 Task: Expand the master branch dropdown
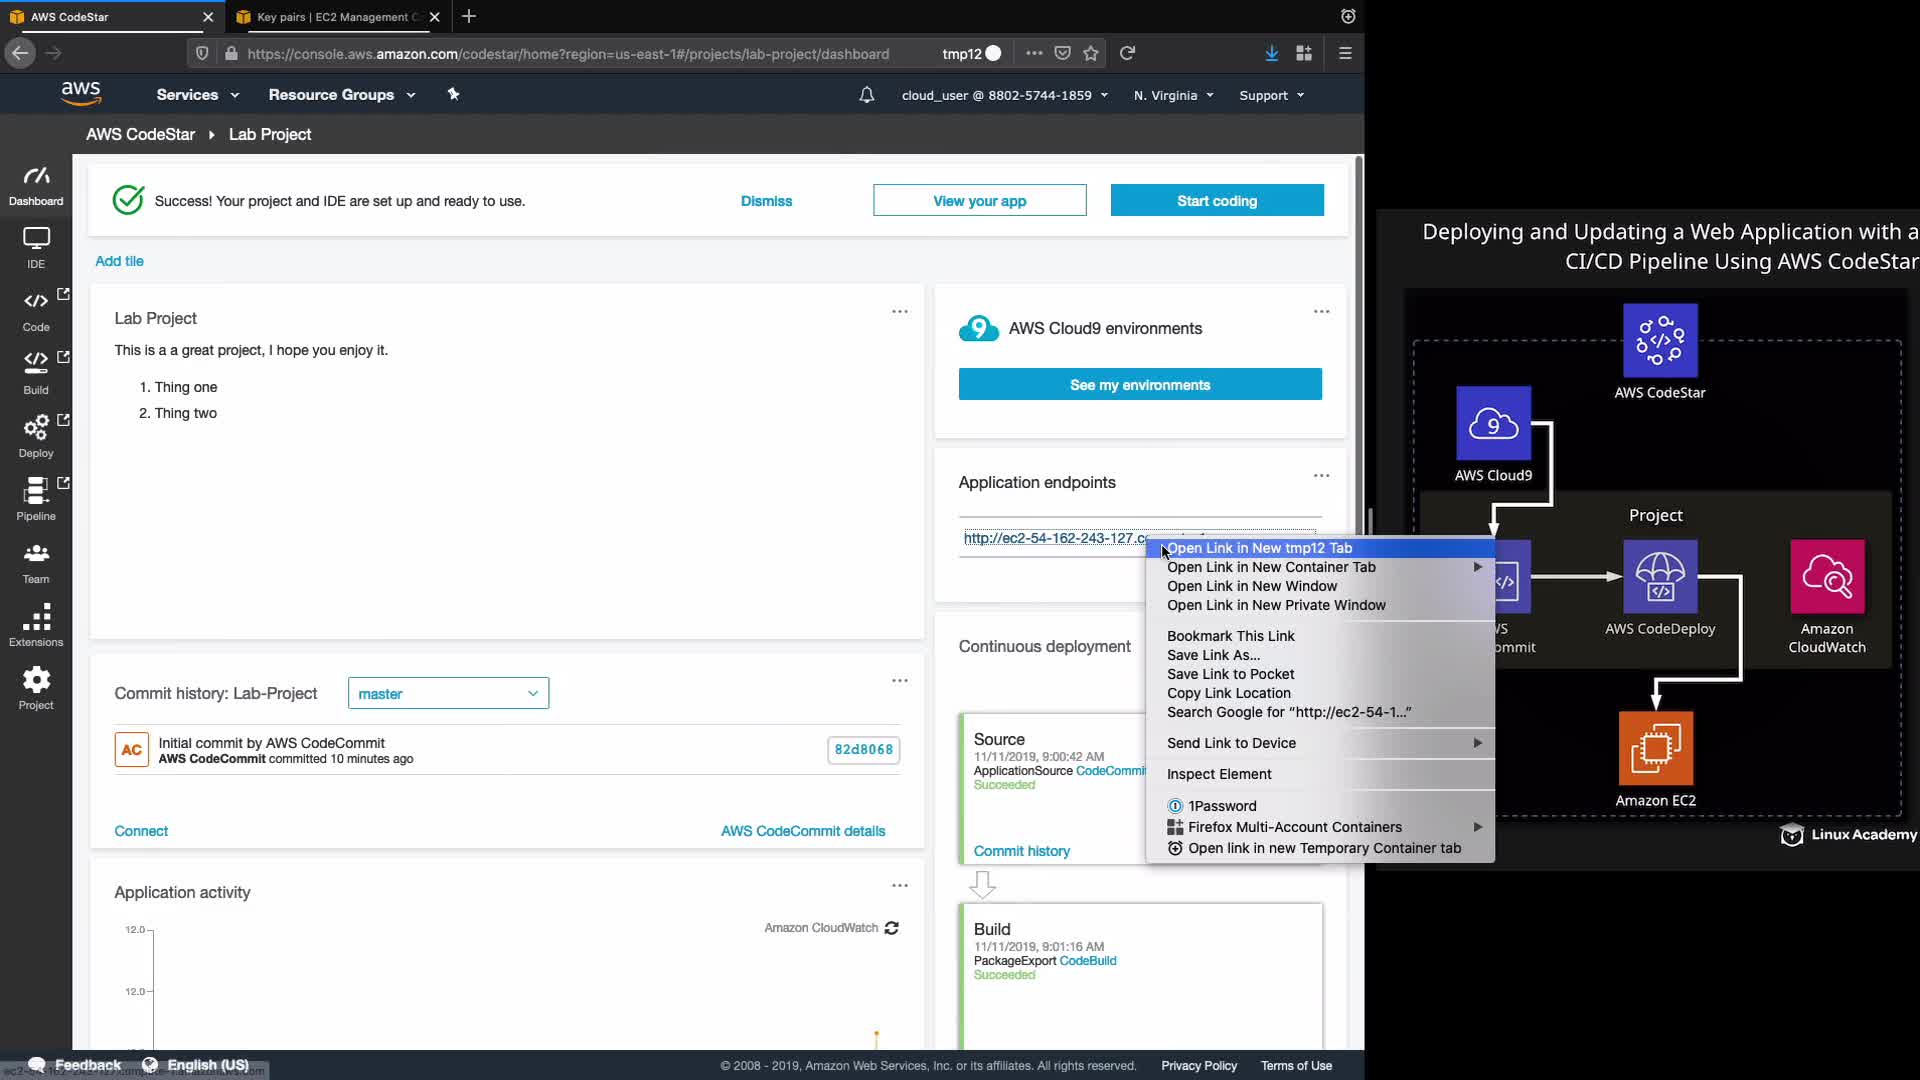pyautogui.click(x=448, y=693)
